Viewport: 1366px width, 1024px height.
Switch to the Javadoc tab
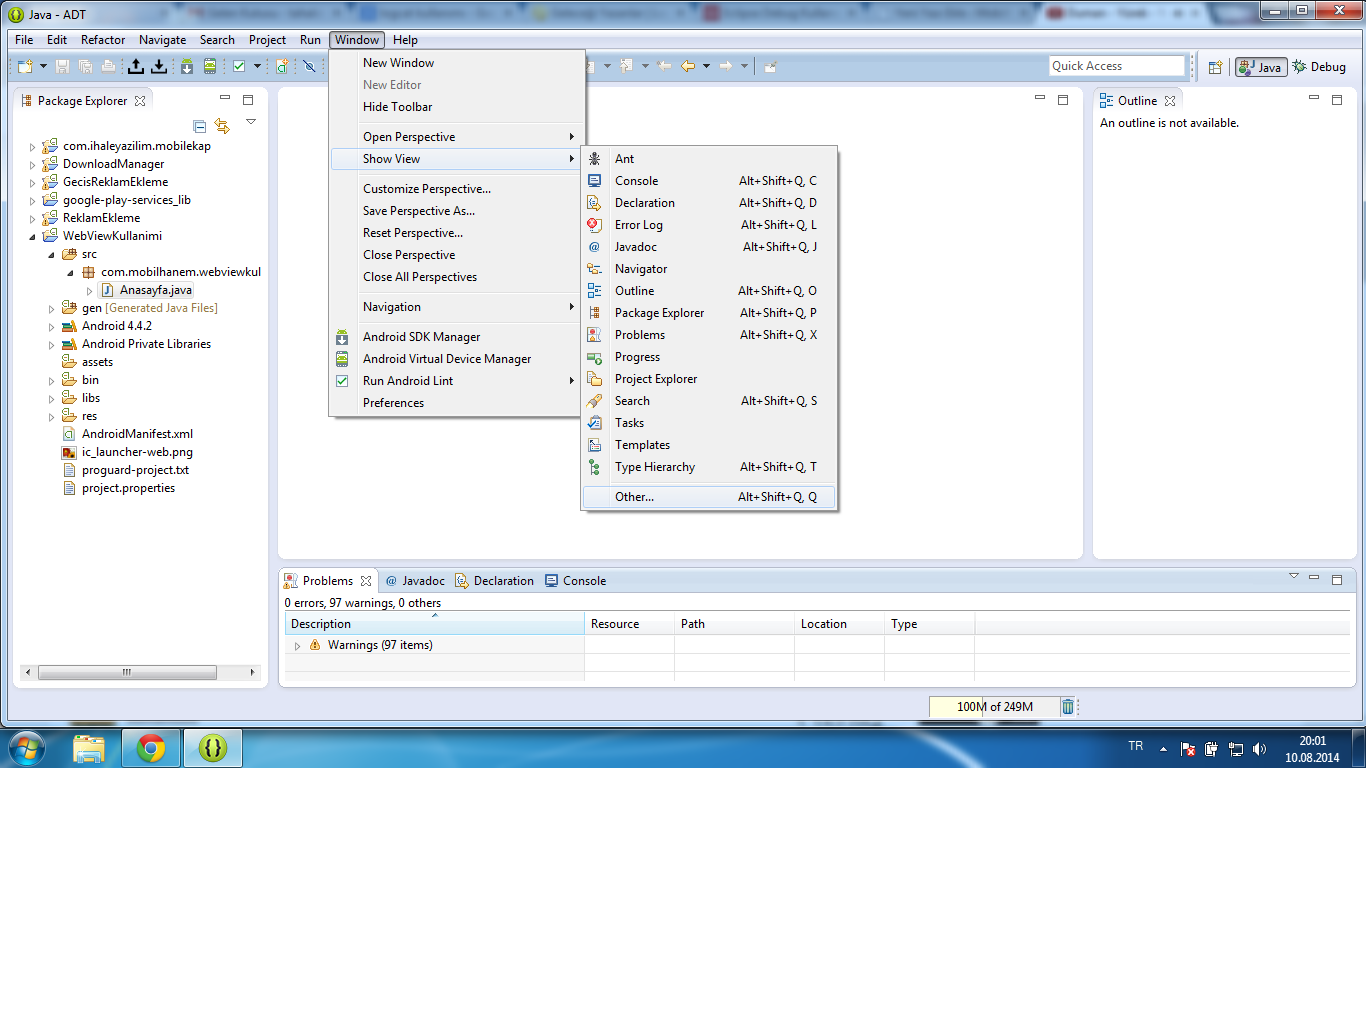pyautogui.click(x=415, y=581)
